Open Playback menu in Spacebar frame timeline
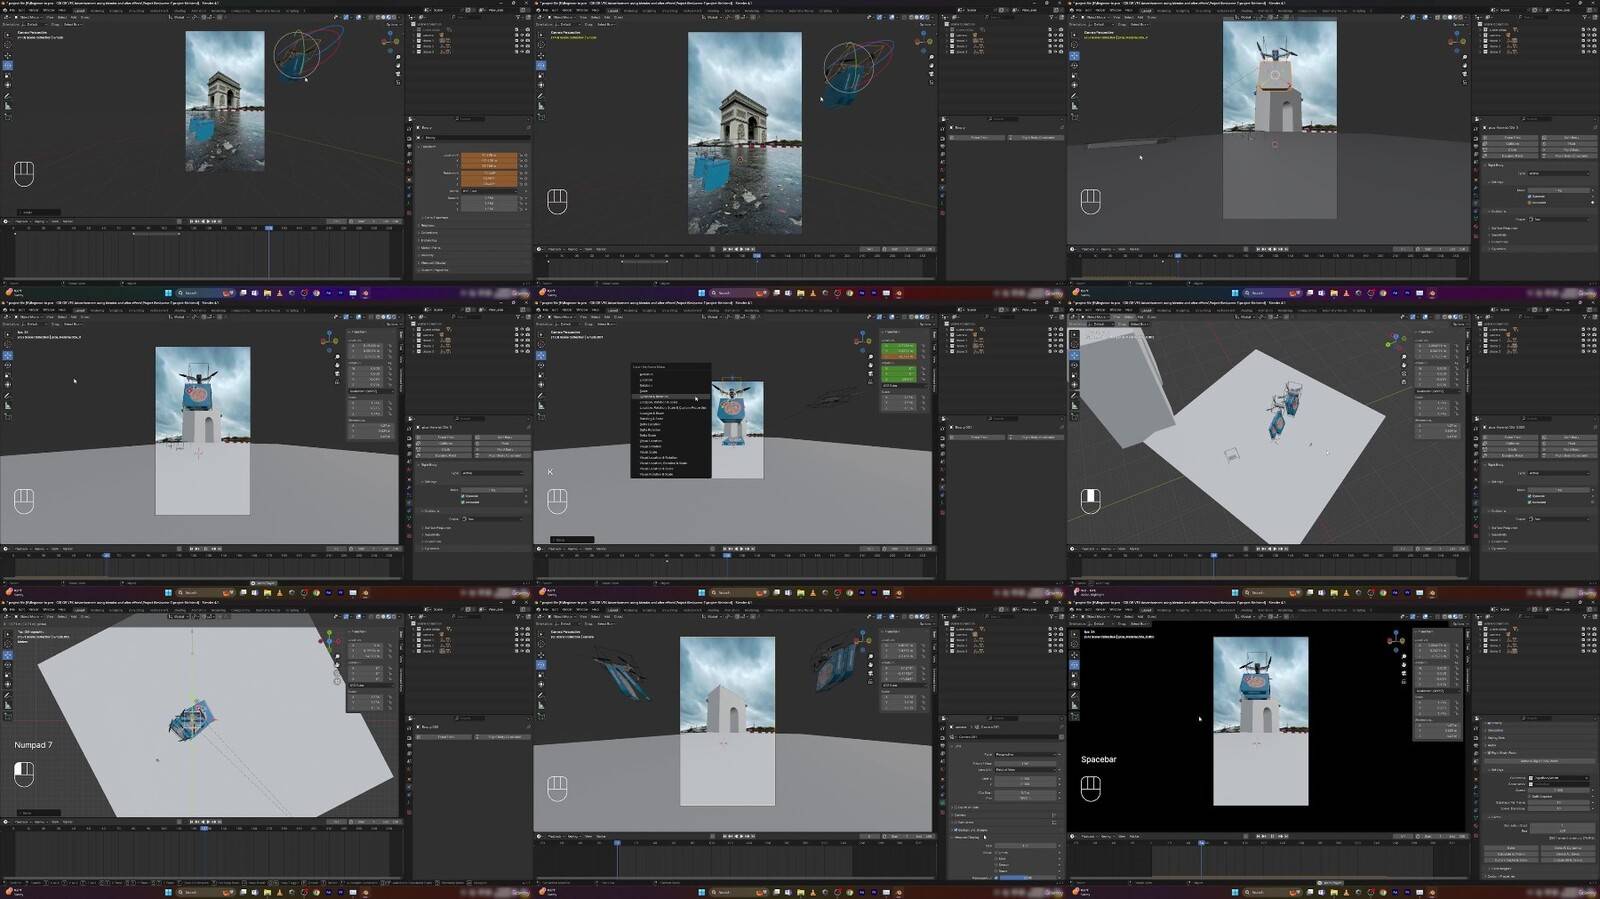The height and width of the screenshot is (899, 1600). pos(1088,836)
